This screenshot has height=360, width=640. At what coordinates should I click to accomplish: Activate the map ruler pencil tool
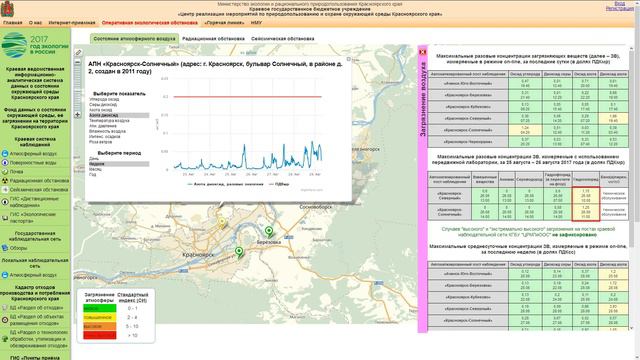78,53
